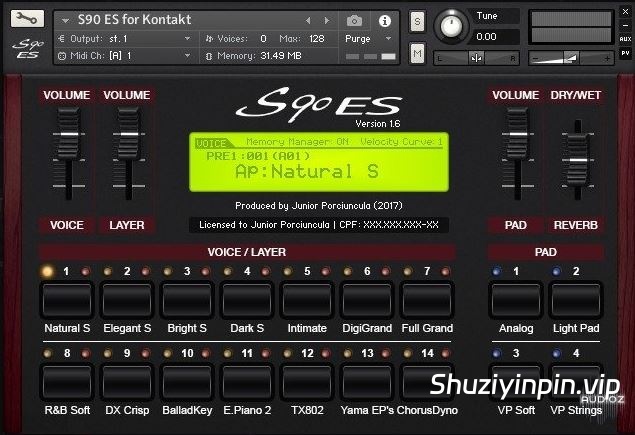Open the Midi Ch dropdown
This screenshot has height=435, width=635.
click(187, 55)
